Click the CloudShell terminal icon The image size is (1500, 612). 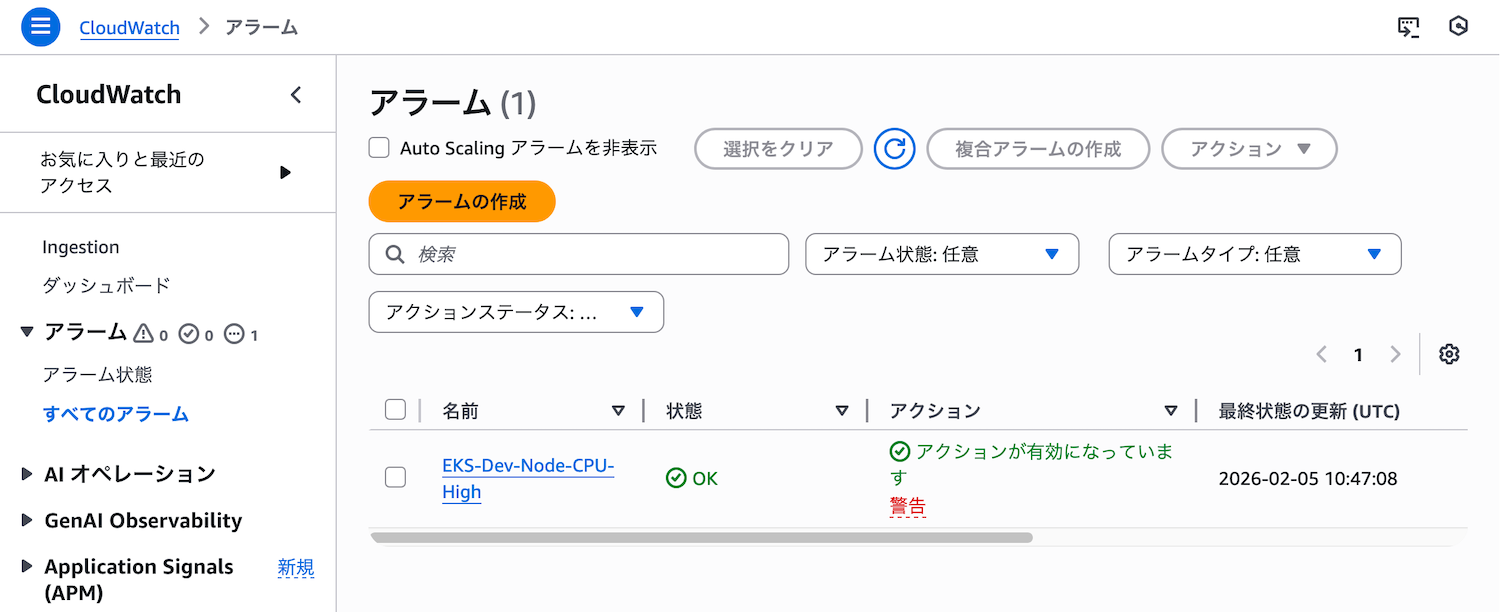1408,27
